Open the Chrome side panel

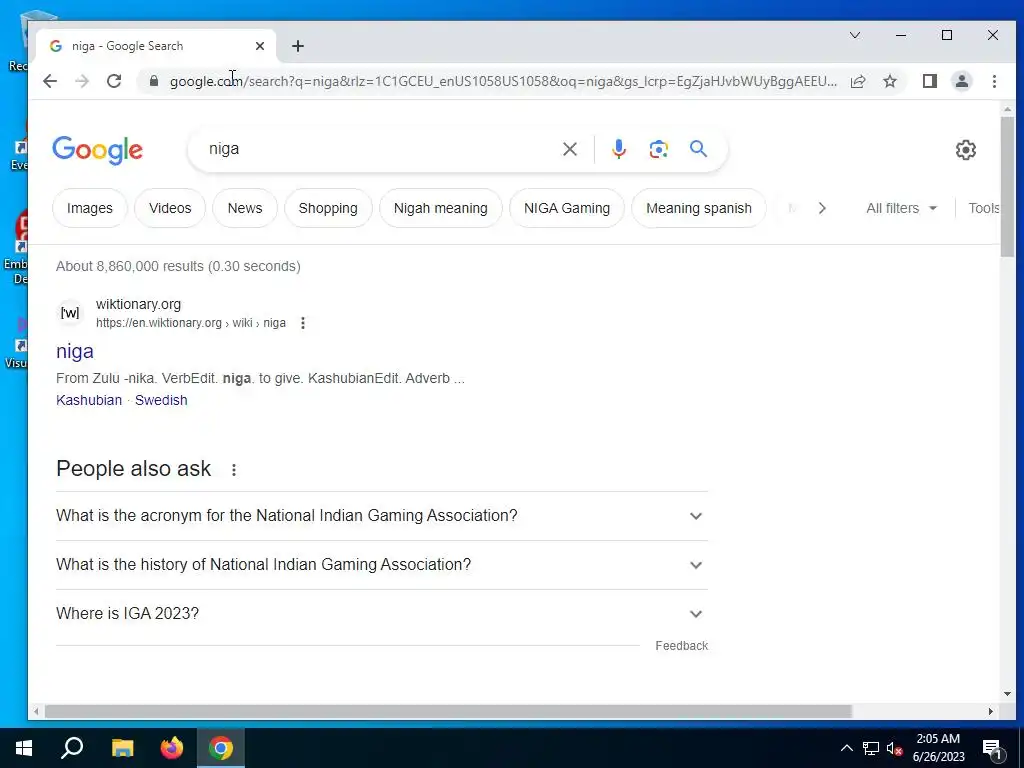(929, 81)
